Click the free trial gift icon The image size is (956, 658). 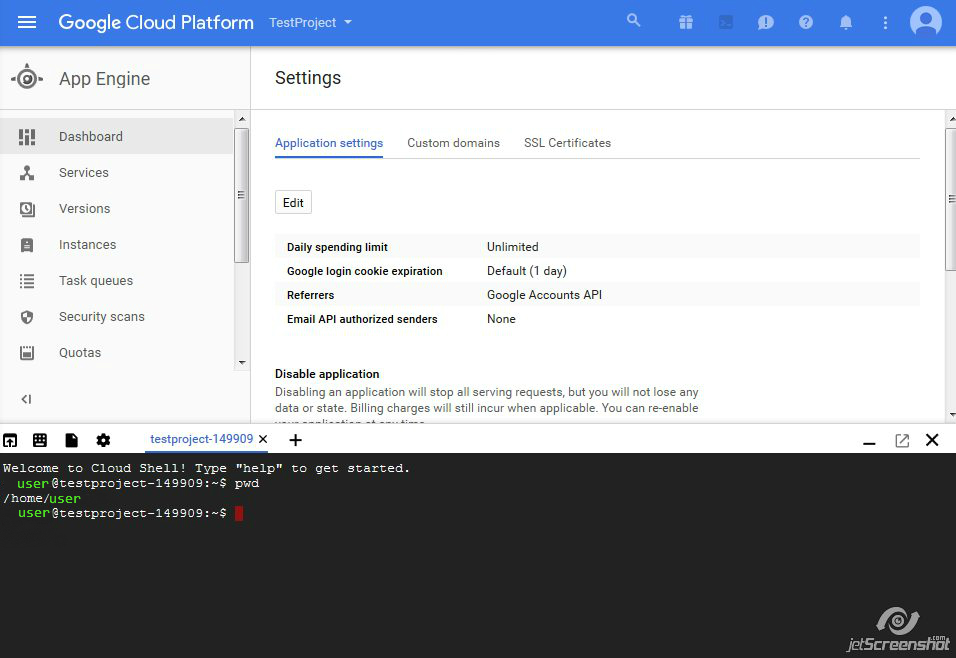click(x=686, y=21)
